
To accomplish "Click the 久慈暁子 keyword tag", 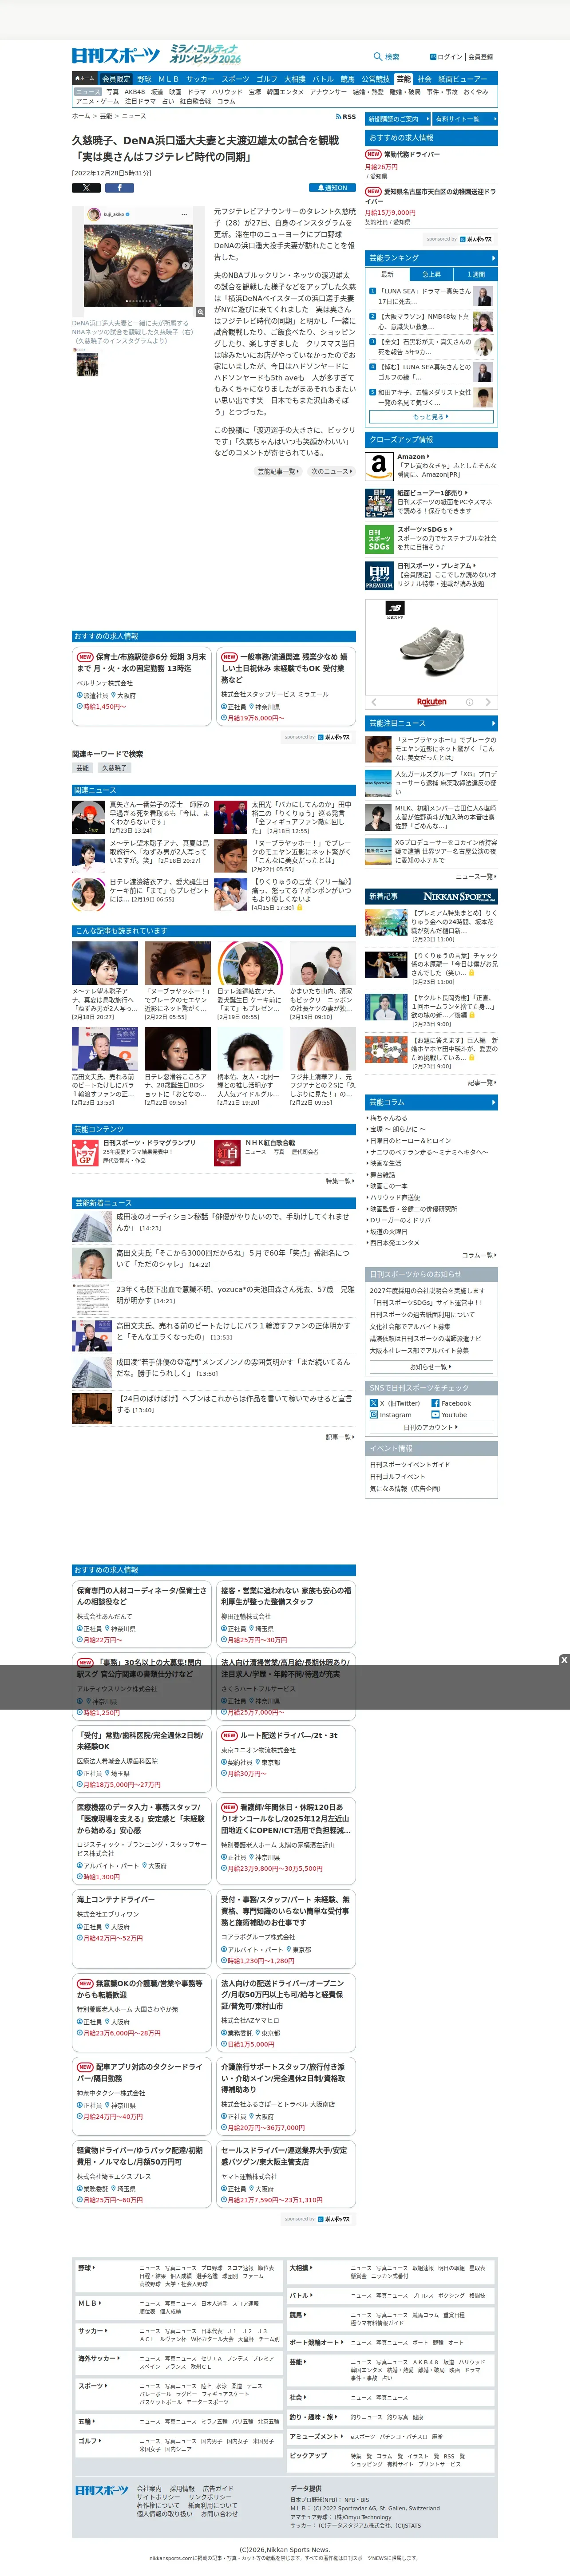I will coord(114,768).
